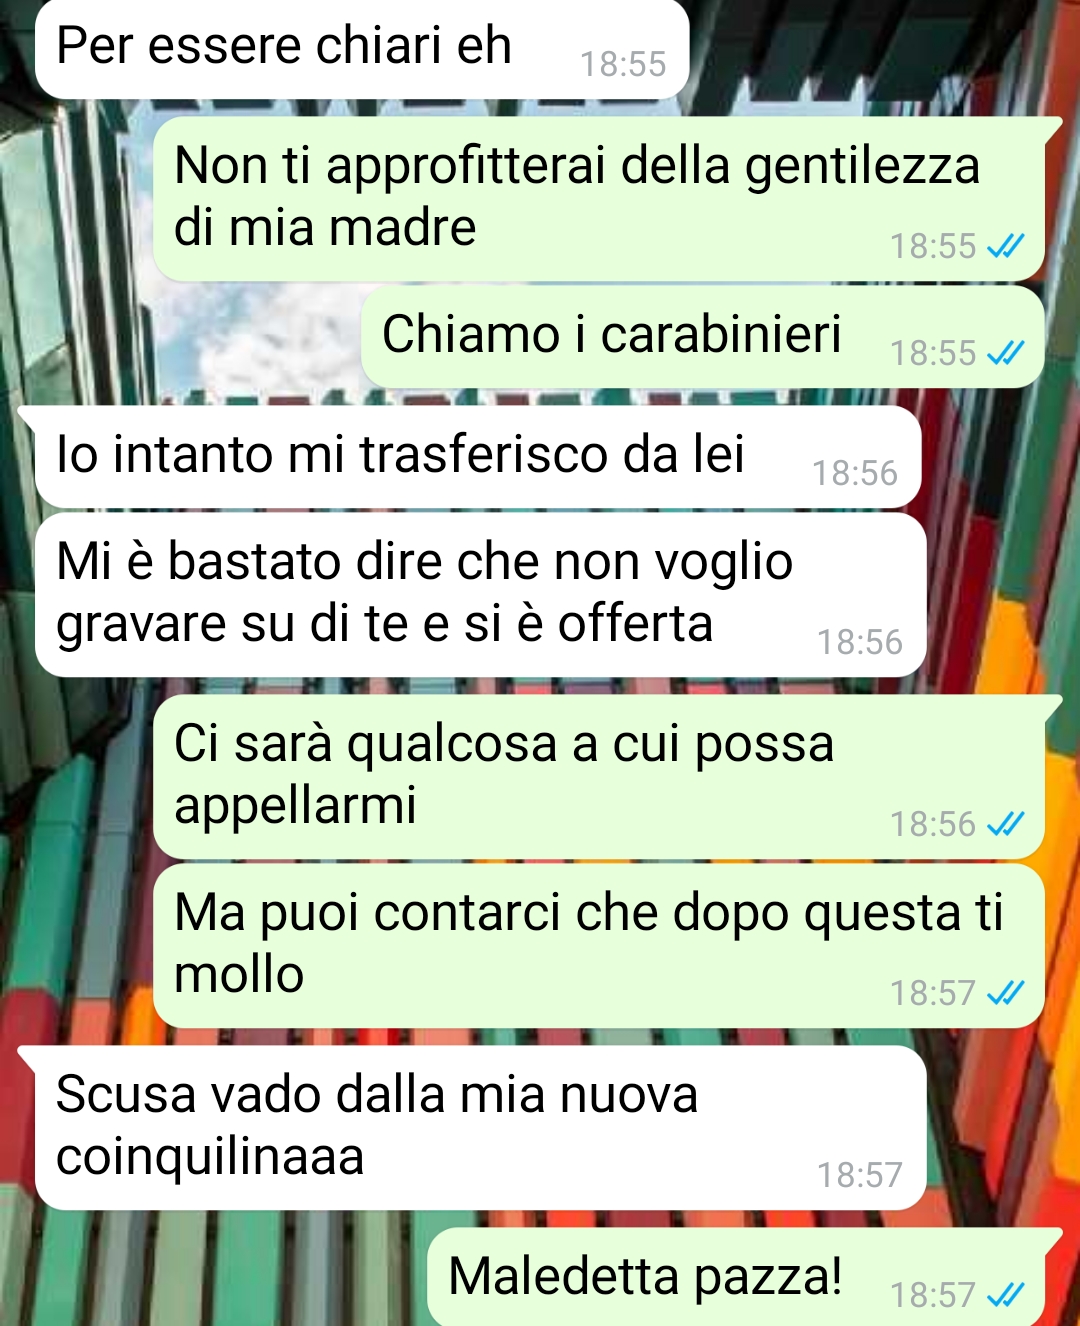Click read checkmarks on 'gentilezza di mia madre' message
Screen dimensions: 1080x1326
[x=1005, y=246]
